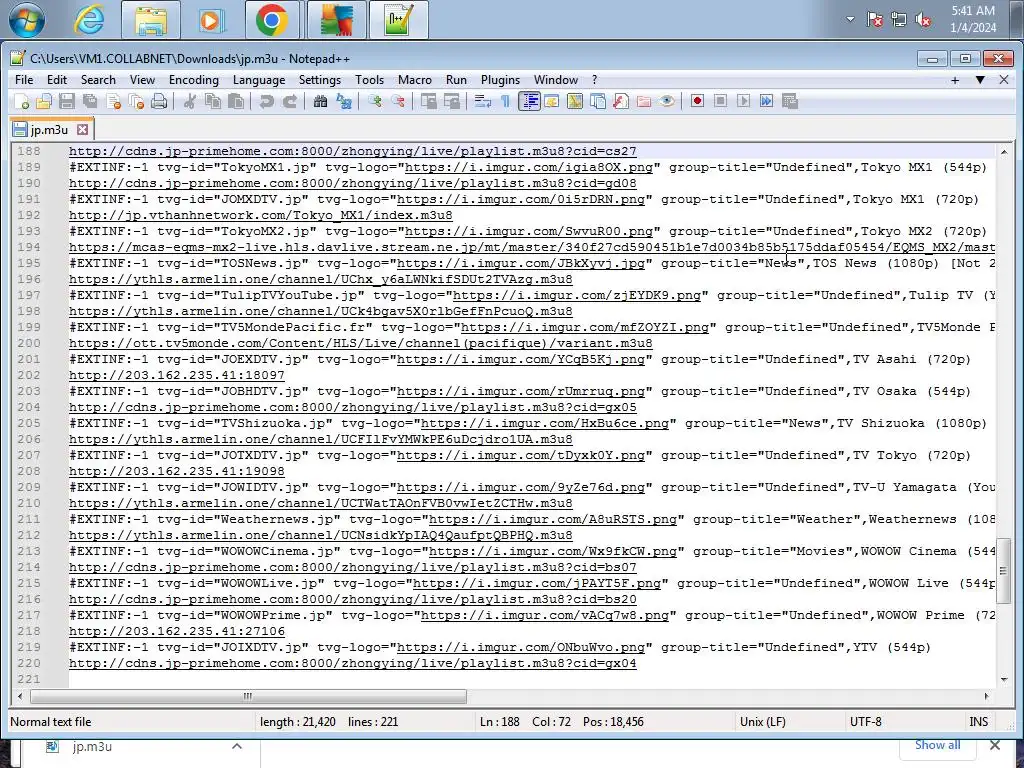
Task: Click the horizontal scrollbar right arrow
Action: 986,696
